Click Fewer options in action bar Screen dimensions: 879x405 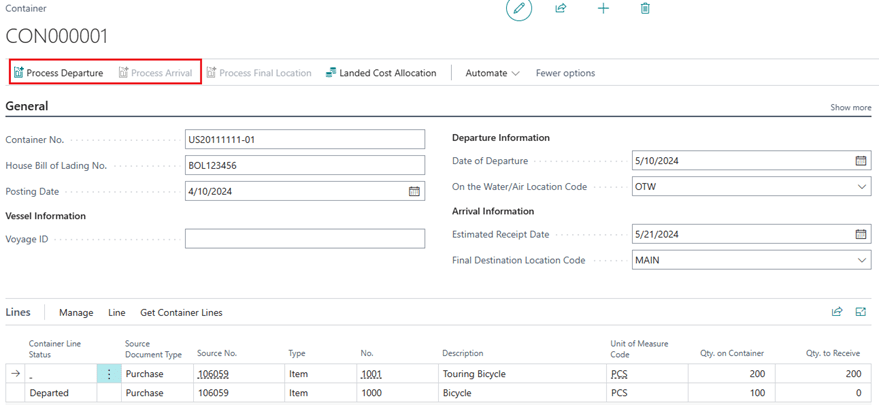(x=565, y=73)
